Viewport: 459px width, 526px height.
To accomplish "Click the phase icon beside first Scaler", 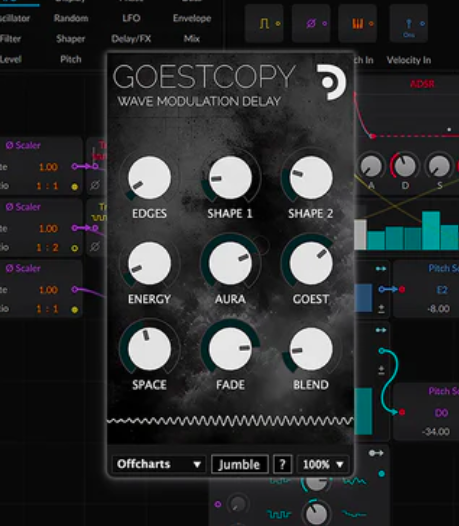I will point(95,185).
